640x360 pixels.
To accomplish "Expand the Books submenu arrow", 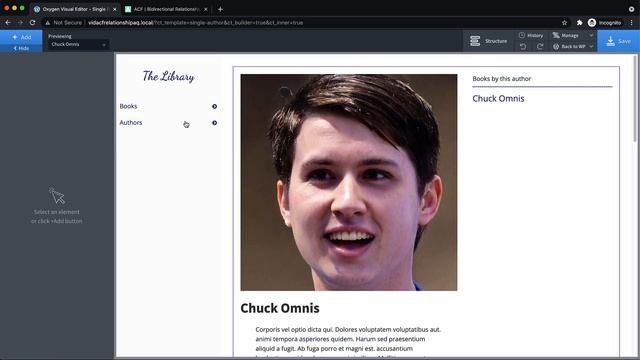I will (x=214, y=107).
